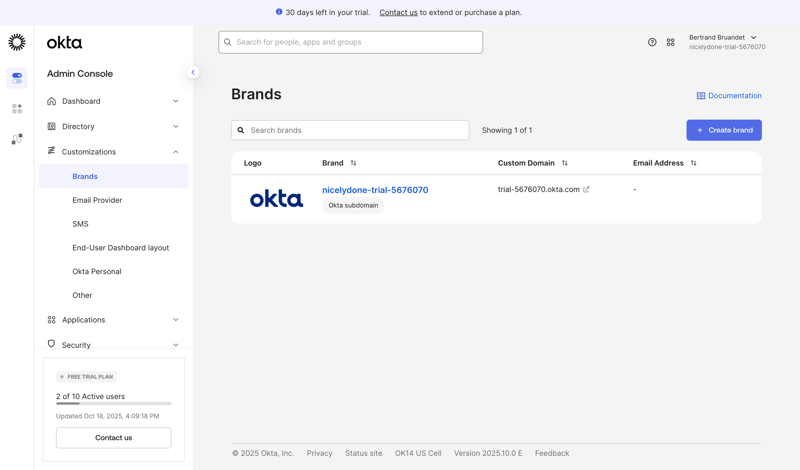Click Version 2025.10.0 E in footer
Screen dimensions: 800x470
pyautogui.click(x=488, y=453)
